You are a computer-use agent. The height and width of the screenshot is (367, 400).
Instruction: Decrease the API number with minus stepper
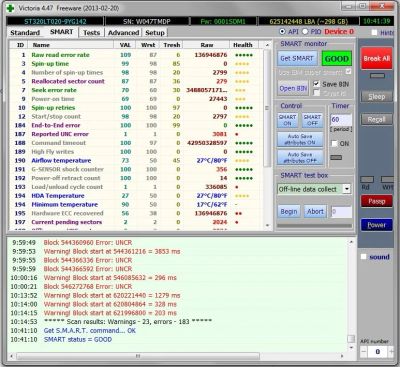tap(363, 351)
